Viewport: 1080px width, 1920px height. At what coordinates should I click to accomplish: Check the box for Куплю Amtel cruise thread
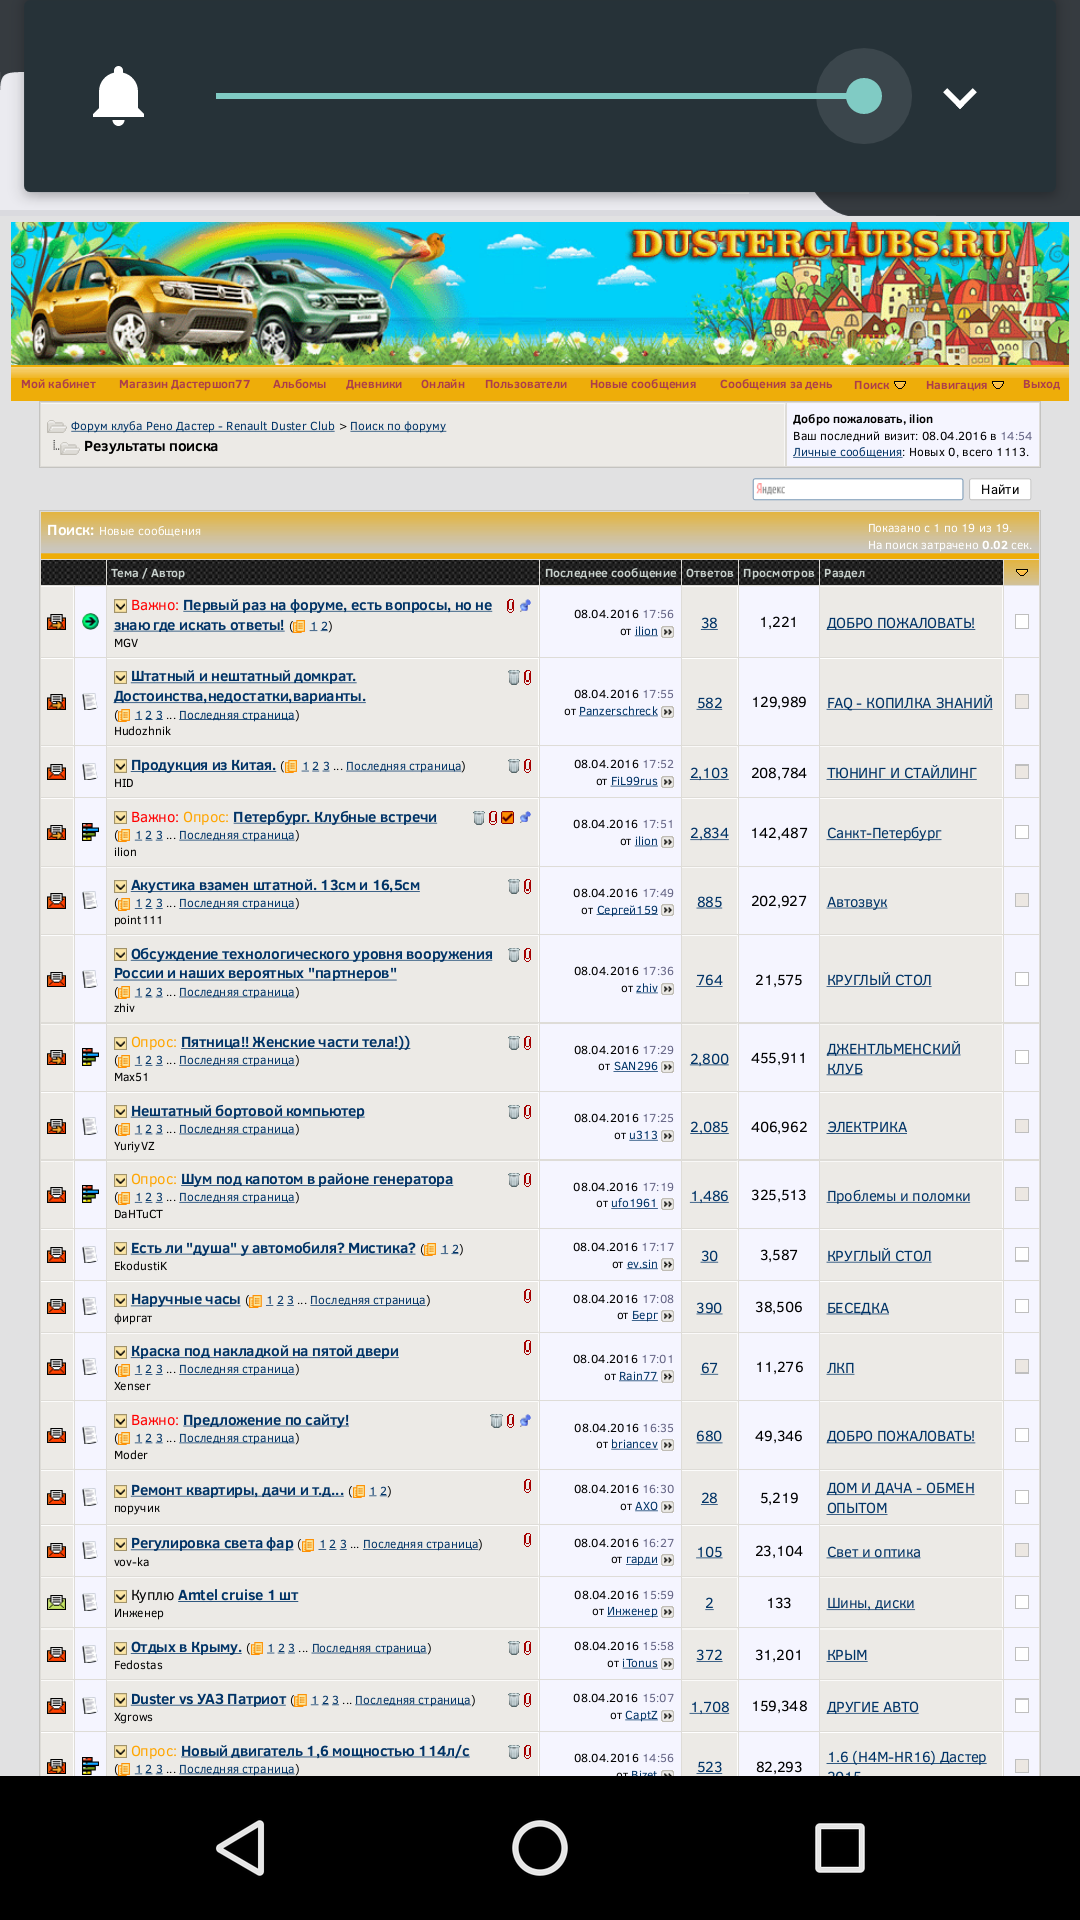(1022, 1602)
